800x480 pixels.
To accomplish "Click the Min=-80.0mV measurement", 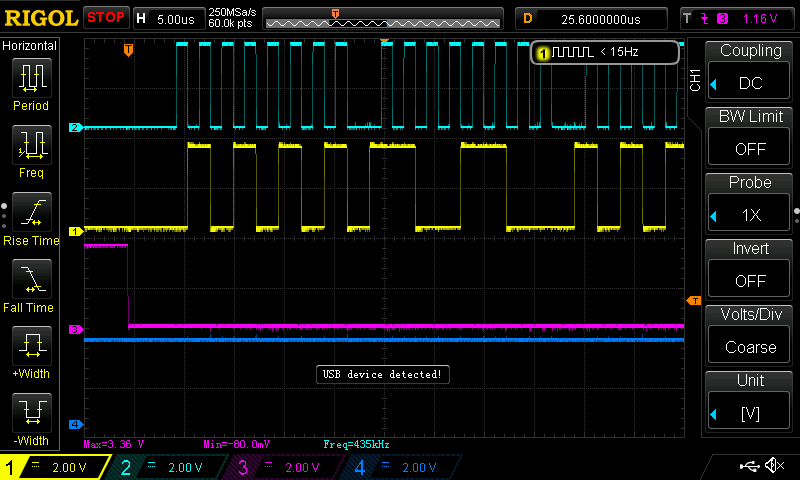I will coord(236,444).
